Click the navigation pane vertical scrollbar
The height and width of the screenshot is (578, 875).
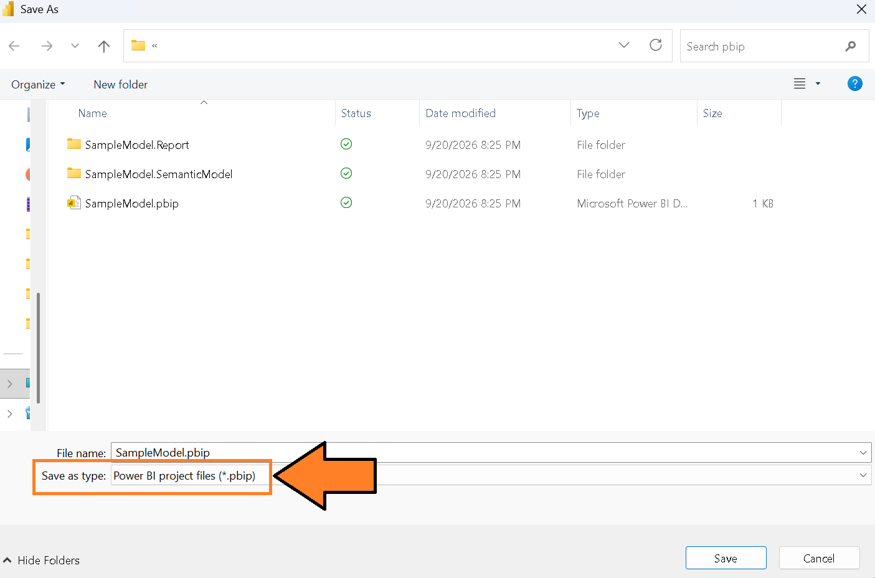38,347
